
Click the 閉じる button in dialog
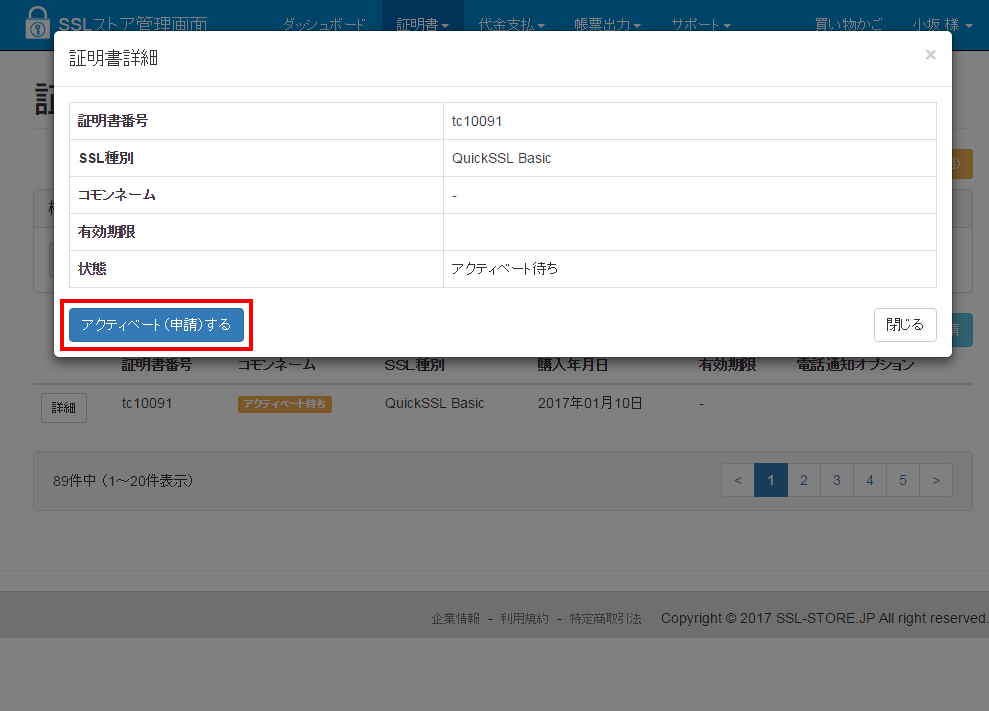coord(904,325)
